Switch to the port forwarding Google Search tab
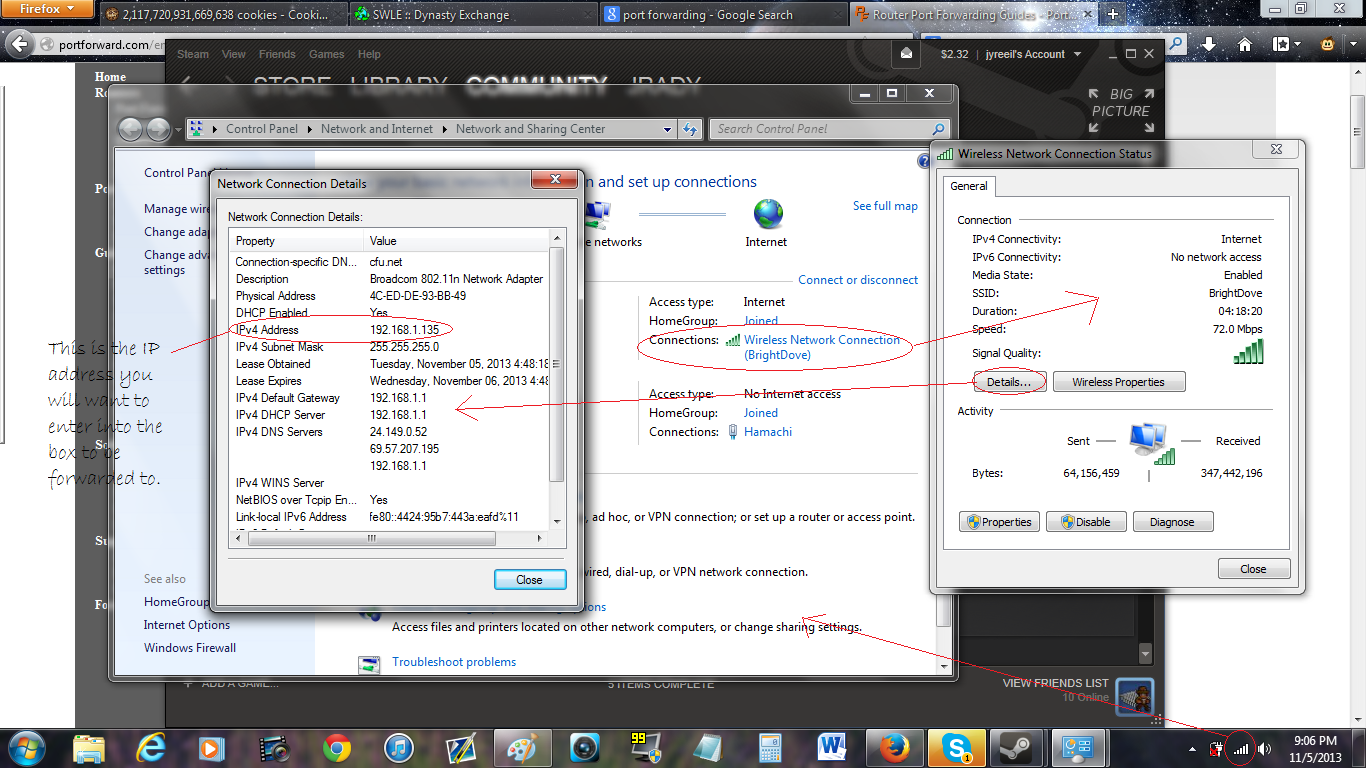The height and width of the screenshot is (768, 1366). (x=723, y=15)
